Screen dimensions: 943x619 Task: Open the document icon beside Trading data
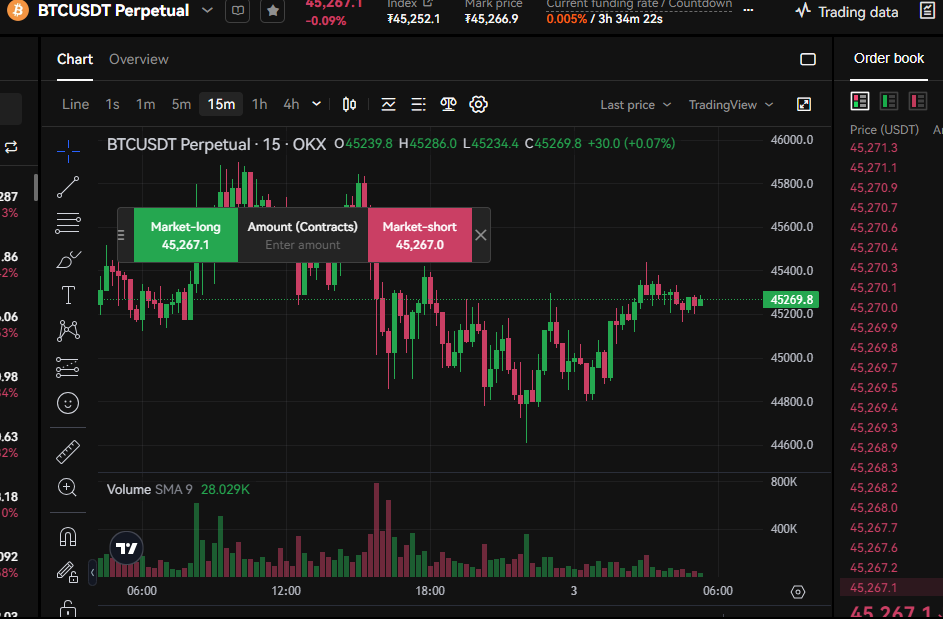[928, 10]
